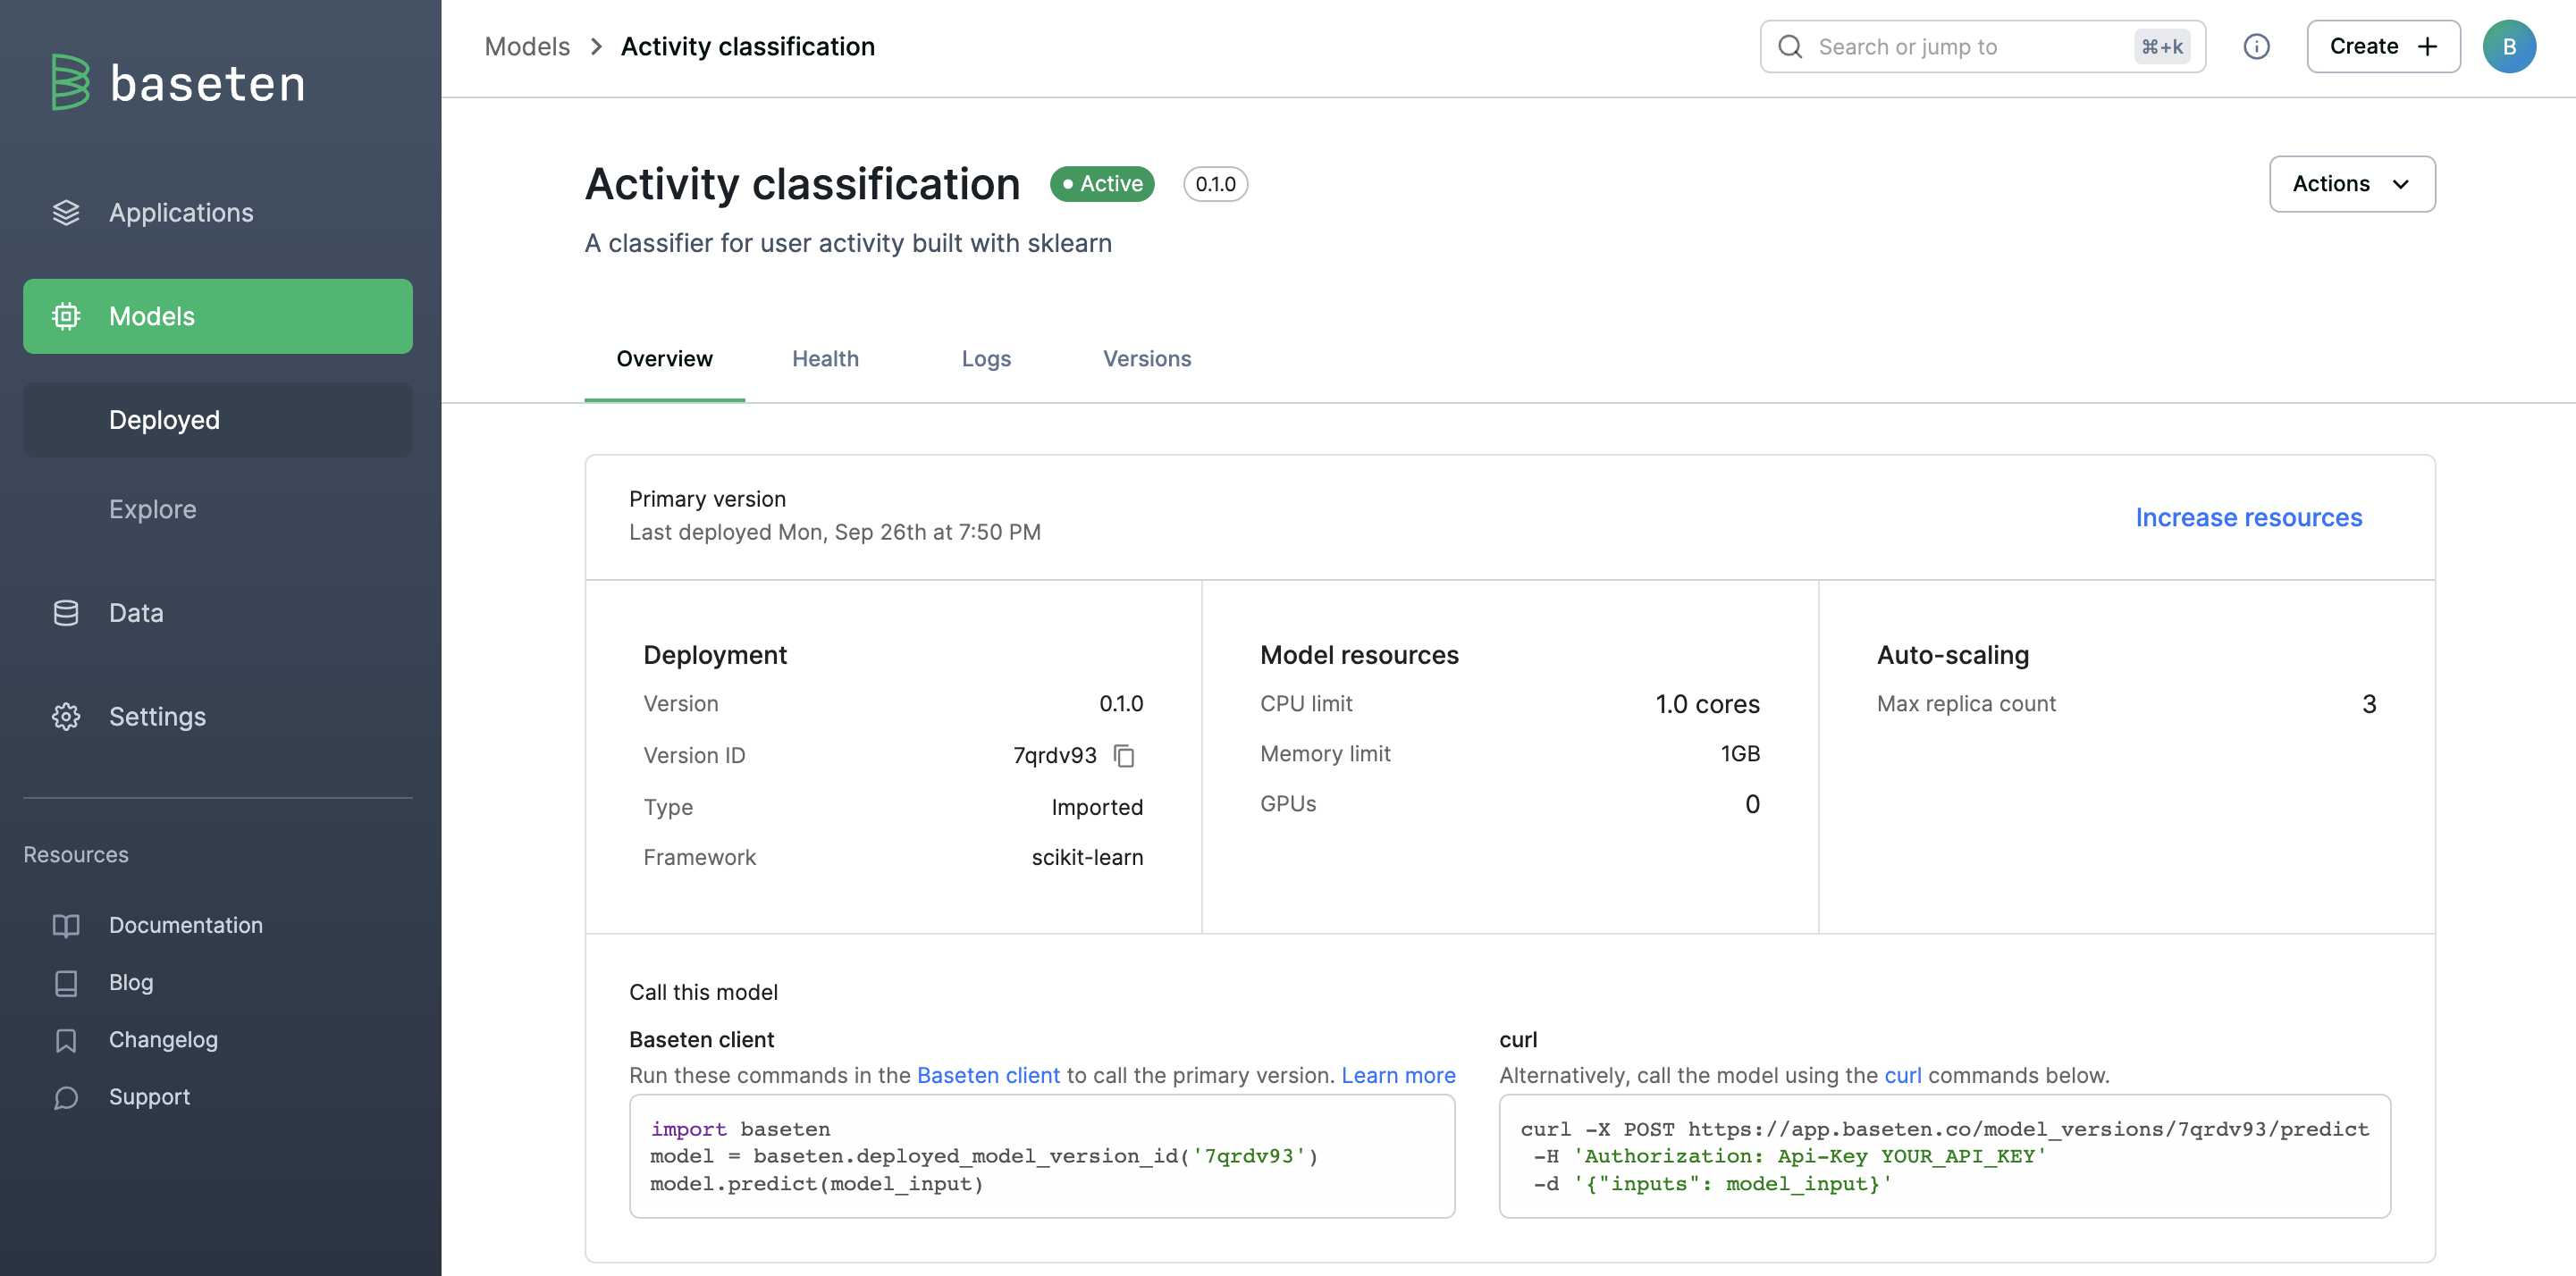Open Settings via its gear icon

[x=66, y=717]
